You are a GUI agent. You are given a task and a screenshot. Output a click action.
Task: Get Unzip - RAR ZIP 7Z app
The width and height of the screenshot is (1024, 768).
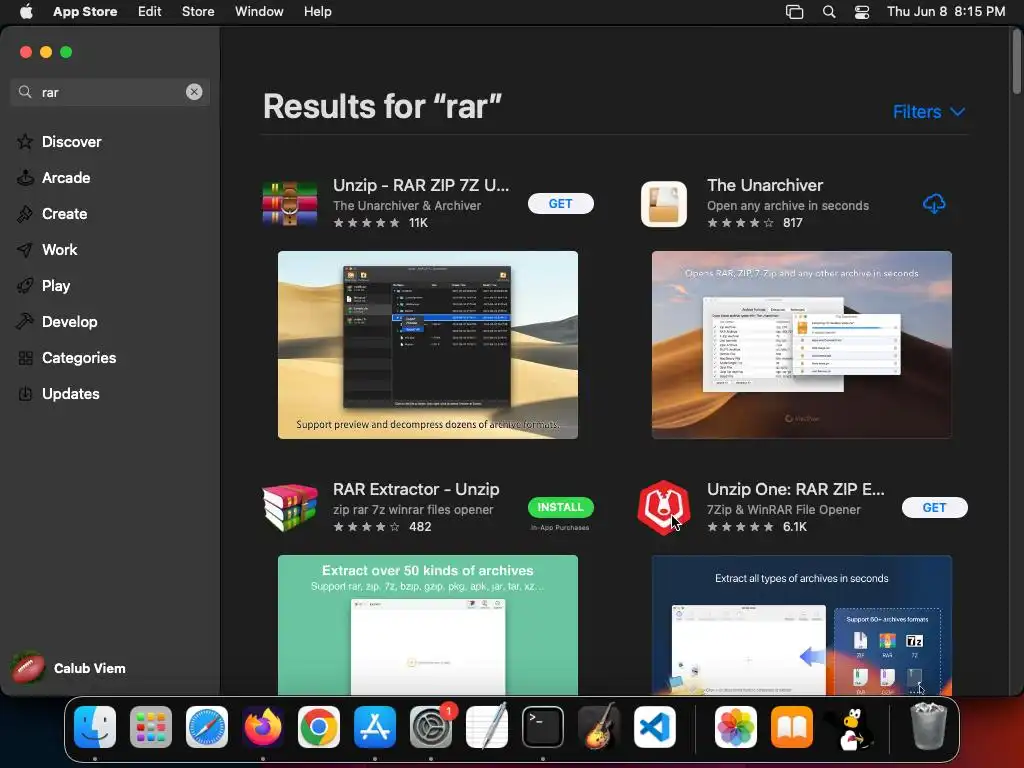pos(560,204)
